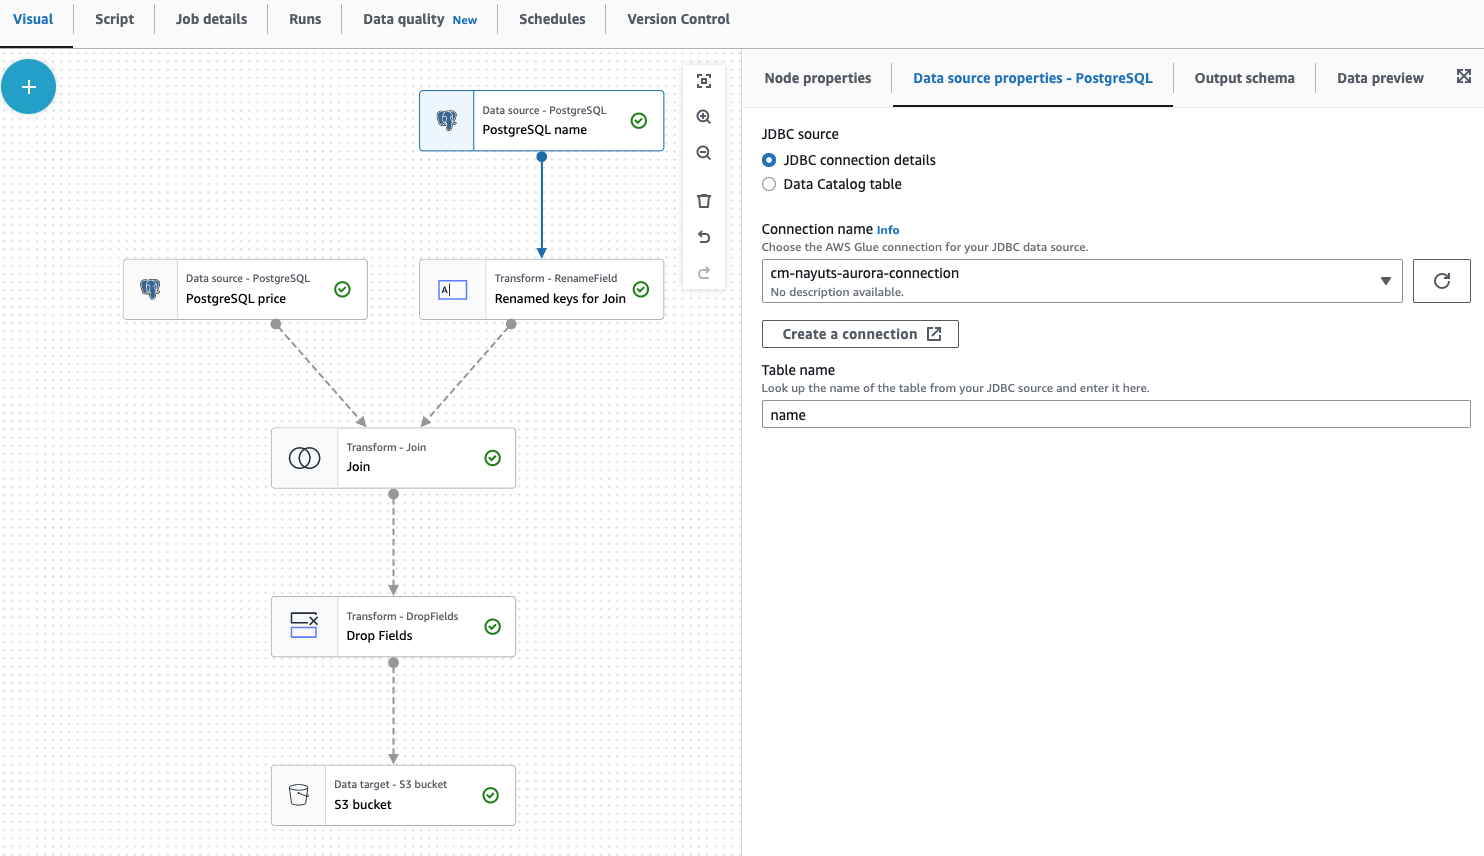Viewport: 1484px width, 856px height.
Task: Refresh the JDBC connection list
Action: [x=1441, y=281]
